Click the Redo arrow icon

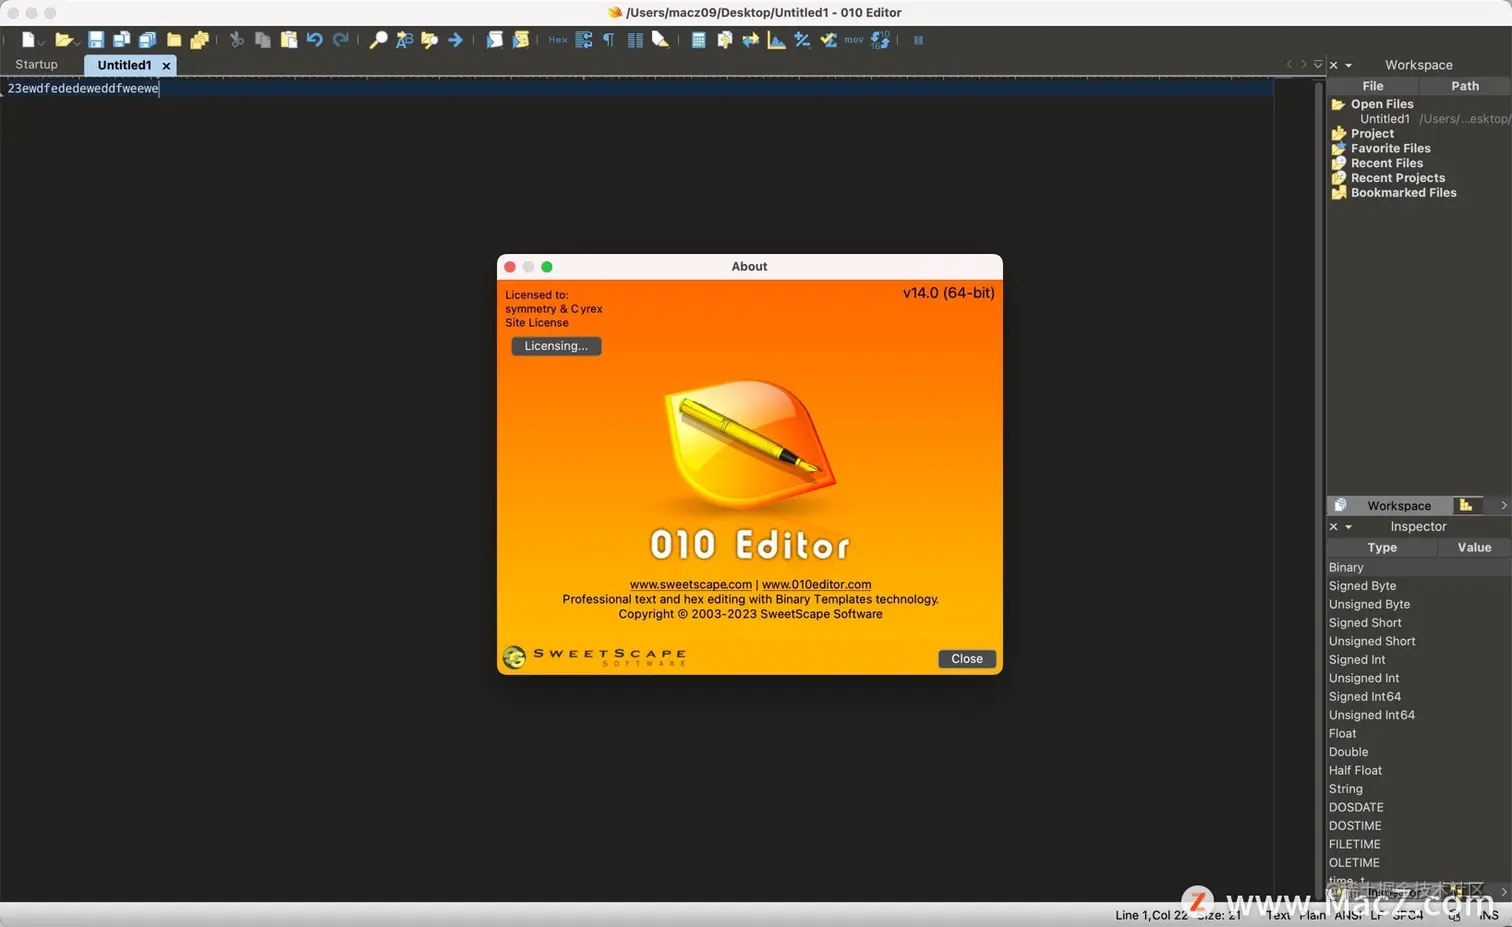[x=341, y=40]
